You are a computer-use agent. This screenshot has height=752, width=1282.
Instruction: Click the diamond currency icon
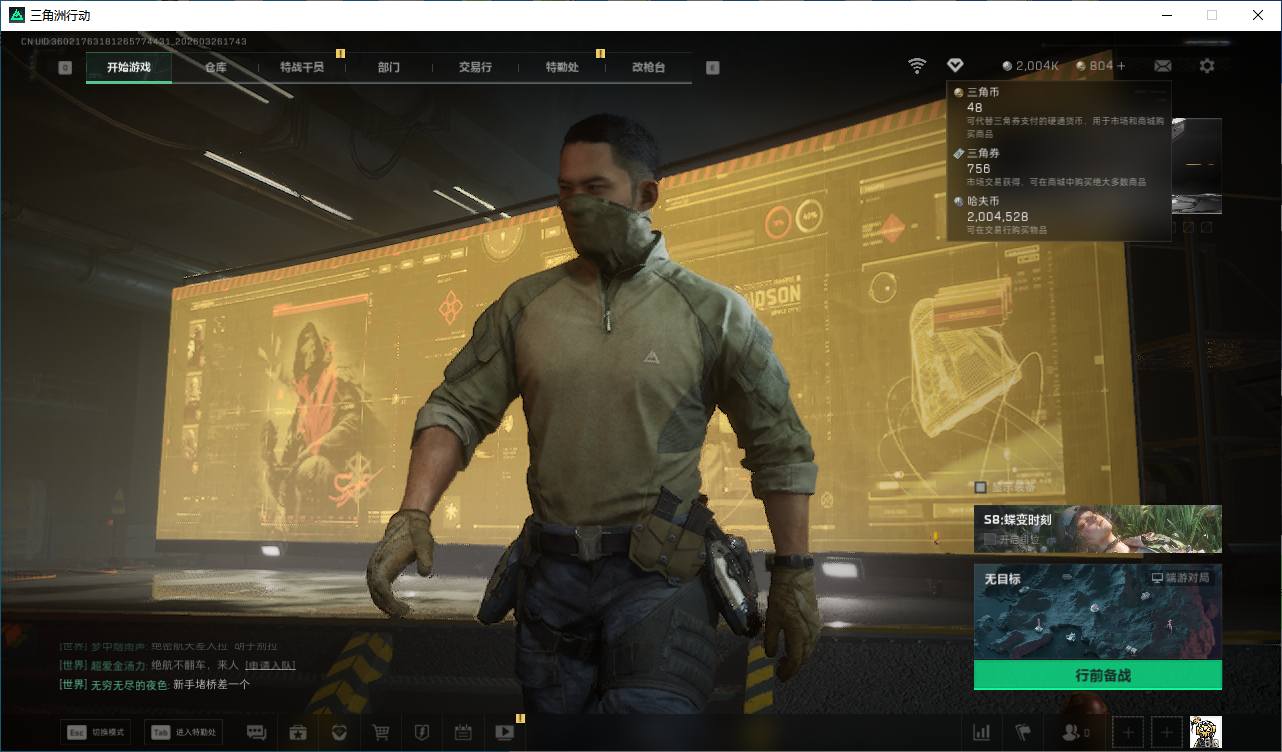955,66
